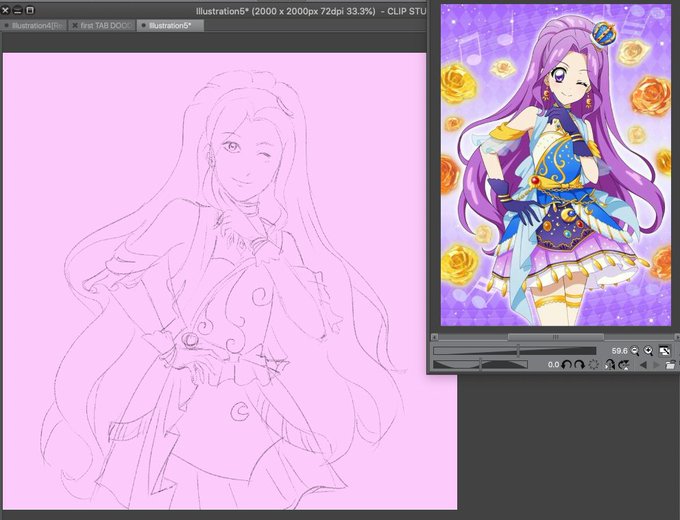Import image file into Sub View

click(670, 365)
